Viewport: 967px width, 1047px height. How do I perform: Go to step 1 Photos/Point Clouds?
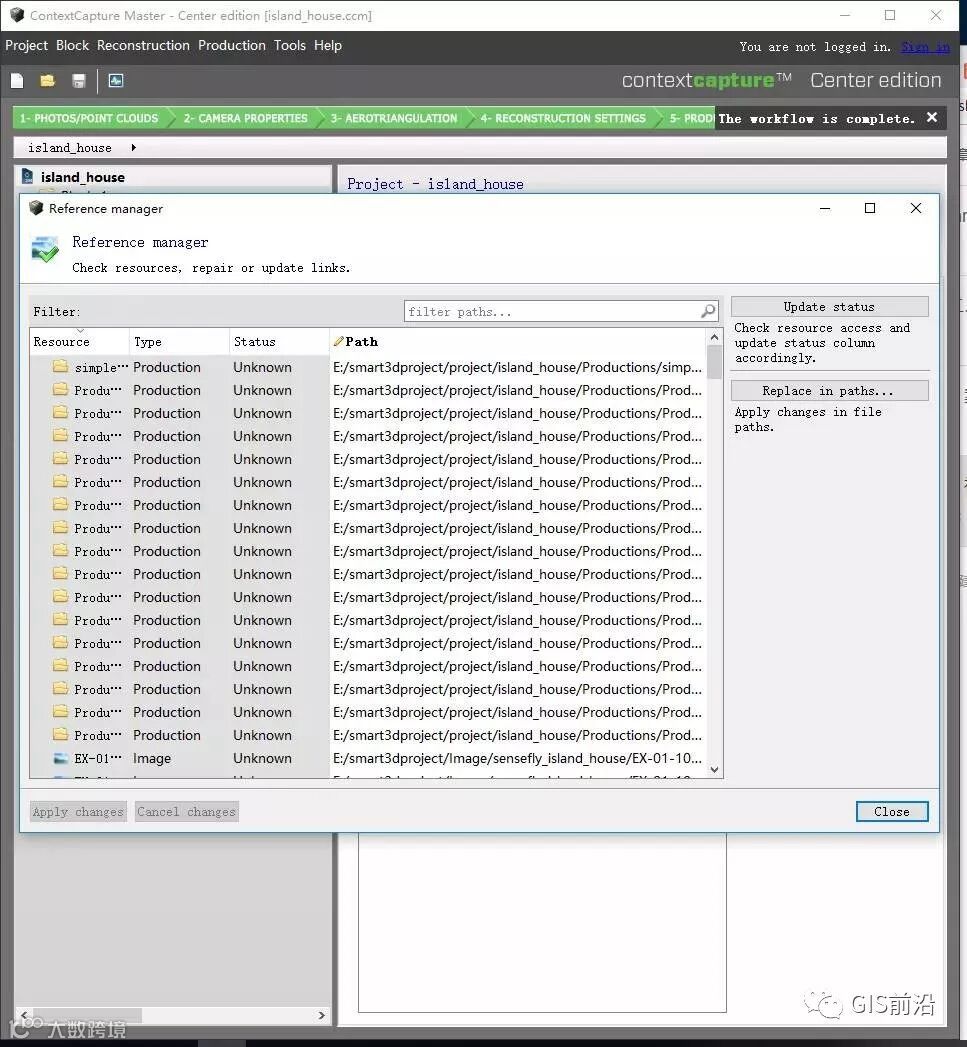89,118
